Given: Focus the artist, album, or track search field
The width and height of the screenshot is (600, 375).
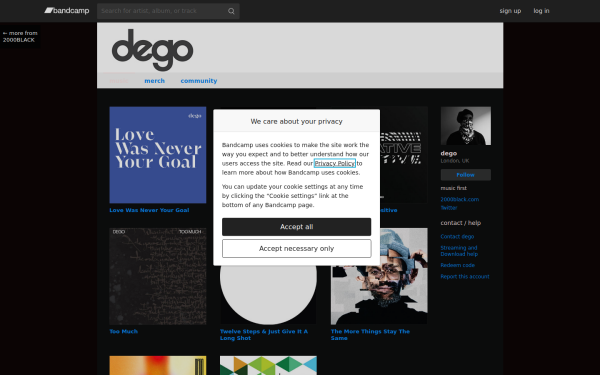Looking at the screenshot, I should point(168,11).
